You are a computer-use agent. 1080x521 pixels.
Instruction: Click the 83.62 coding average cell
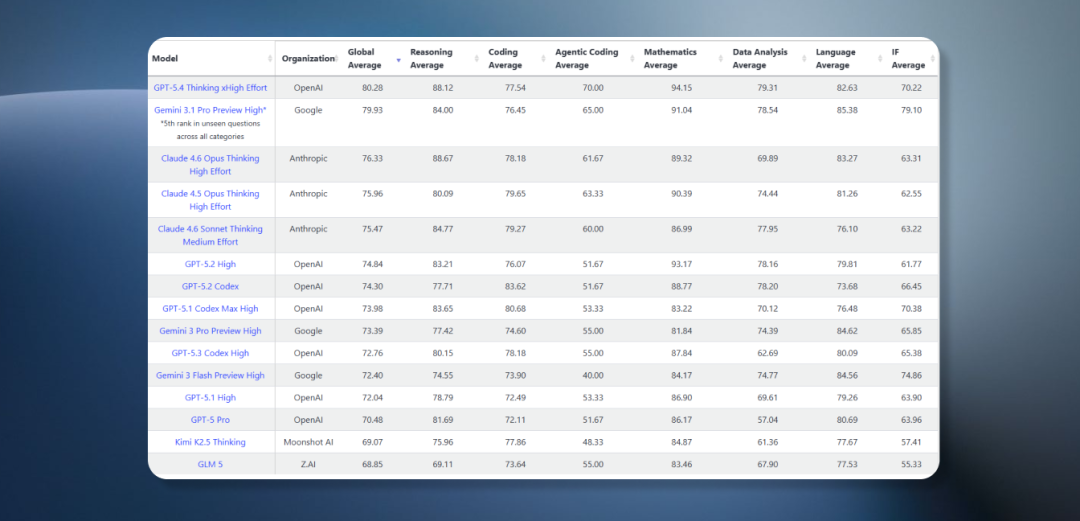coord(515,286)
